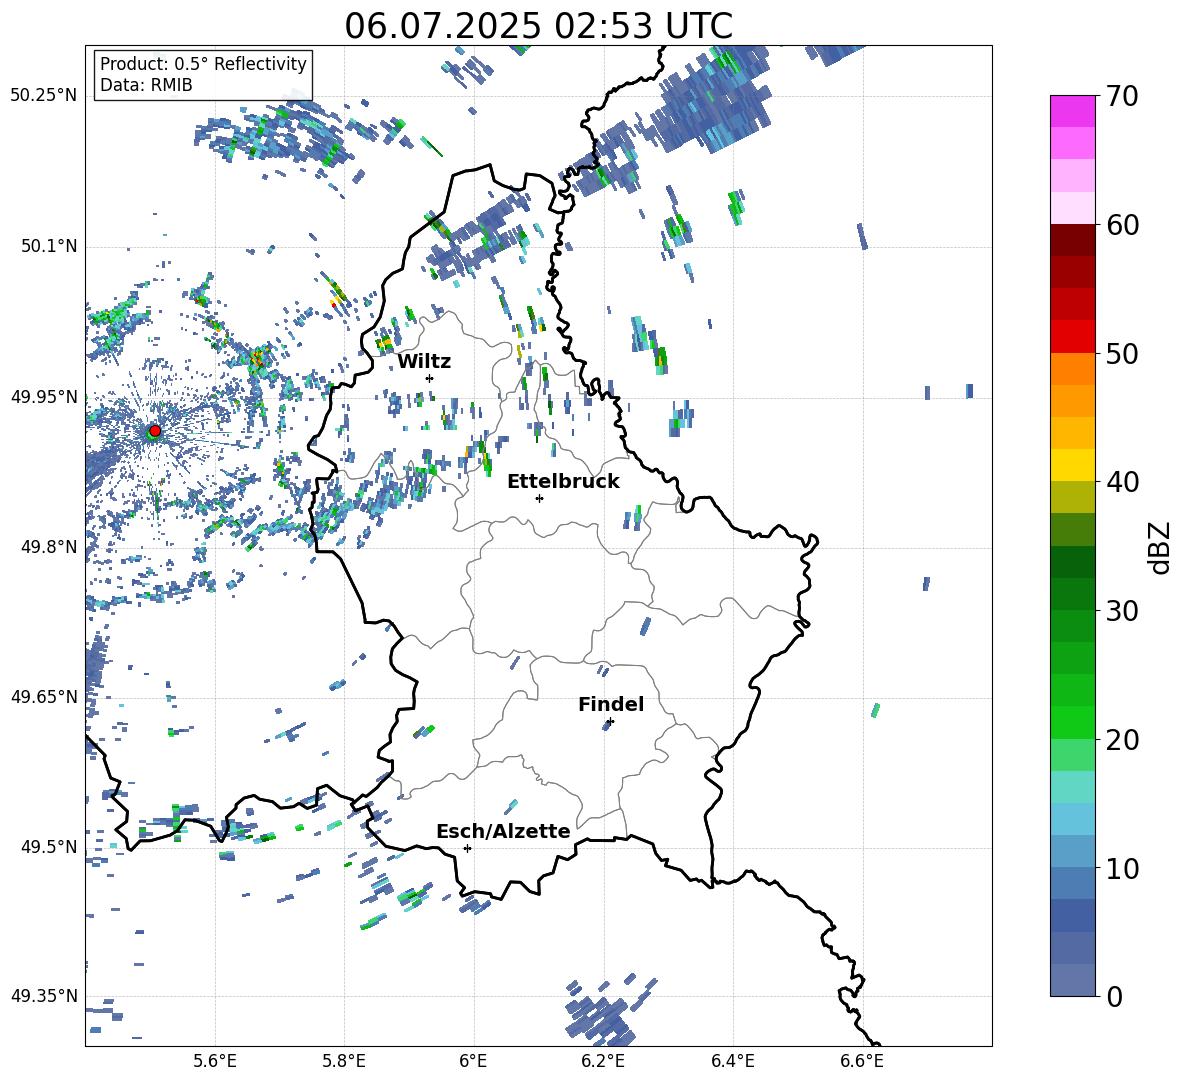Click the 49.5°N latitude label
The image size is (1184, 1081).
48,846
